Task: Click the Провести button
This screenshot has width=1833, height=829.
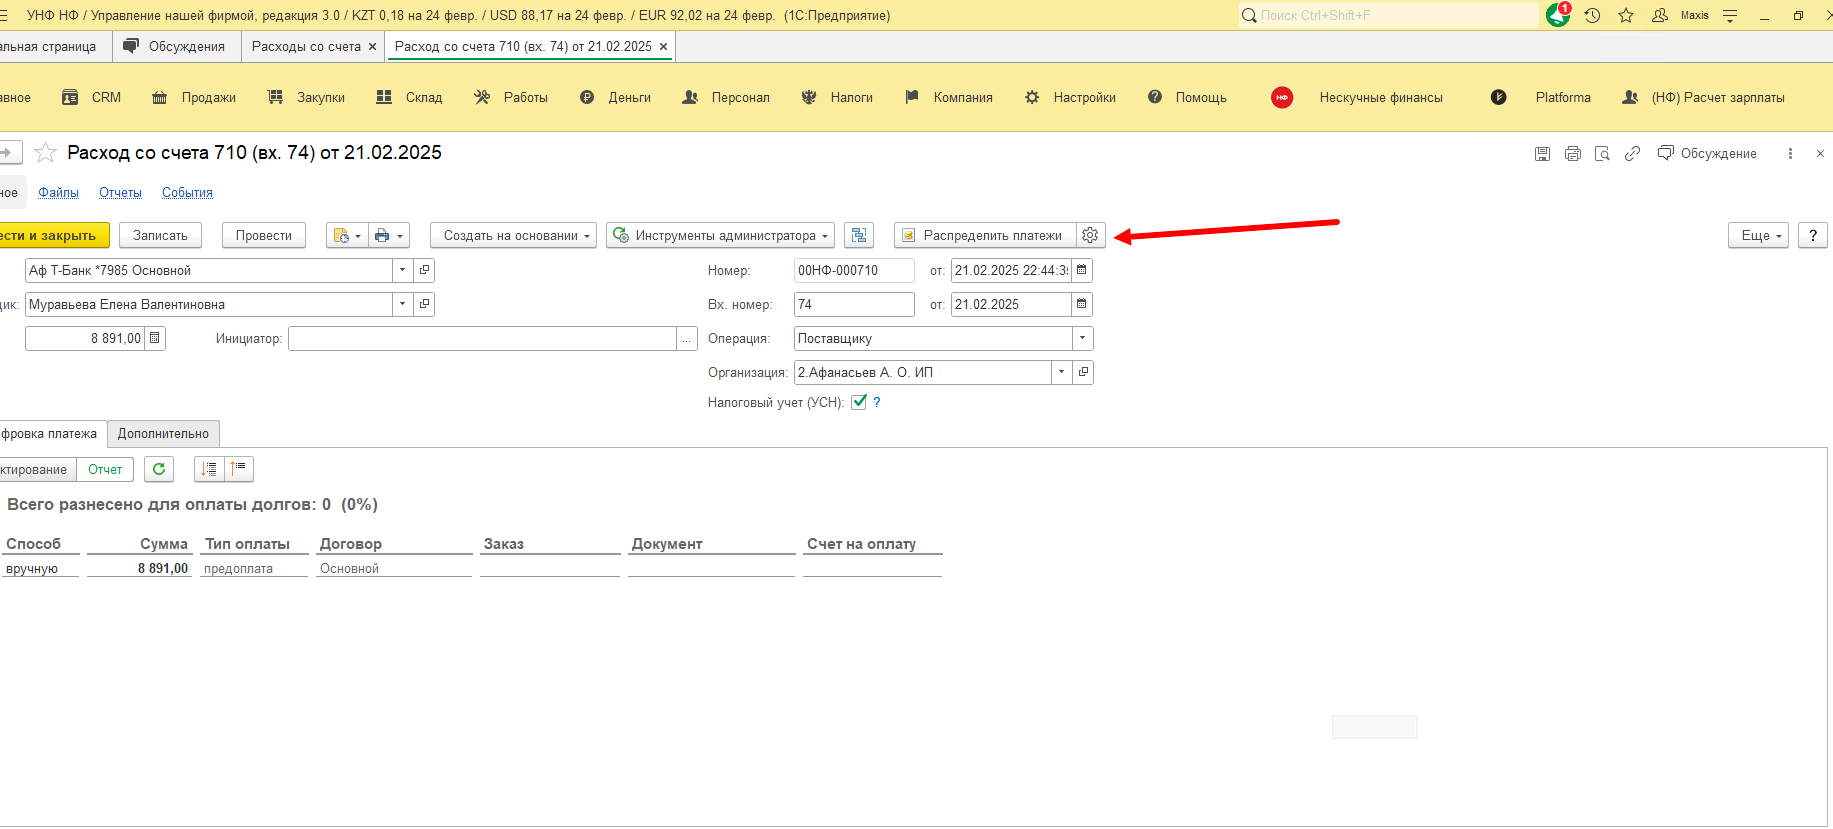Action: [264, 235]
